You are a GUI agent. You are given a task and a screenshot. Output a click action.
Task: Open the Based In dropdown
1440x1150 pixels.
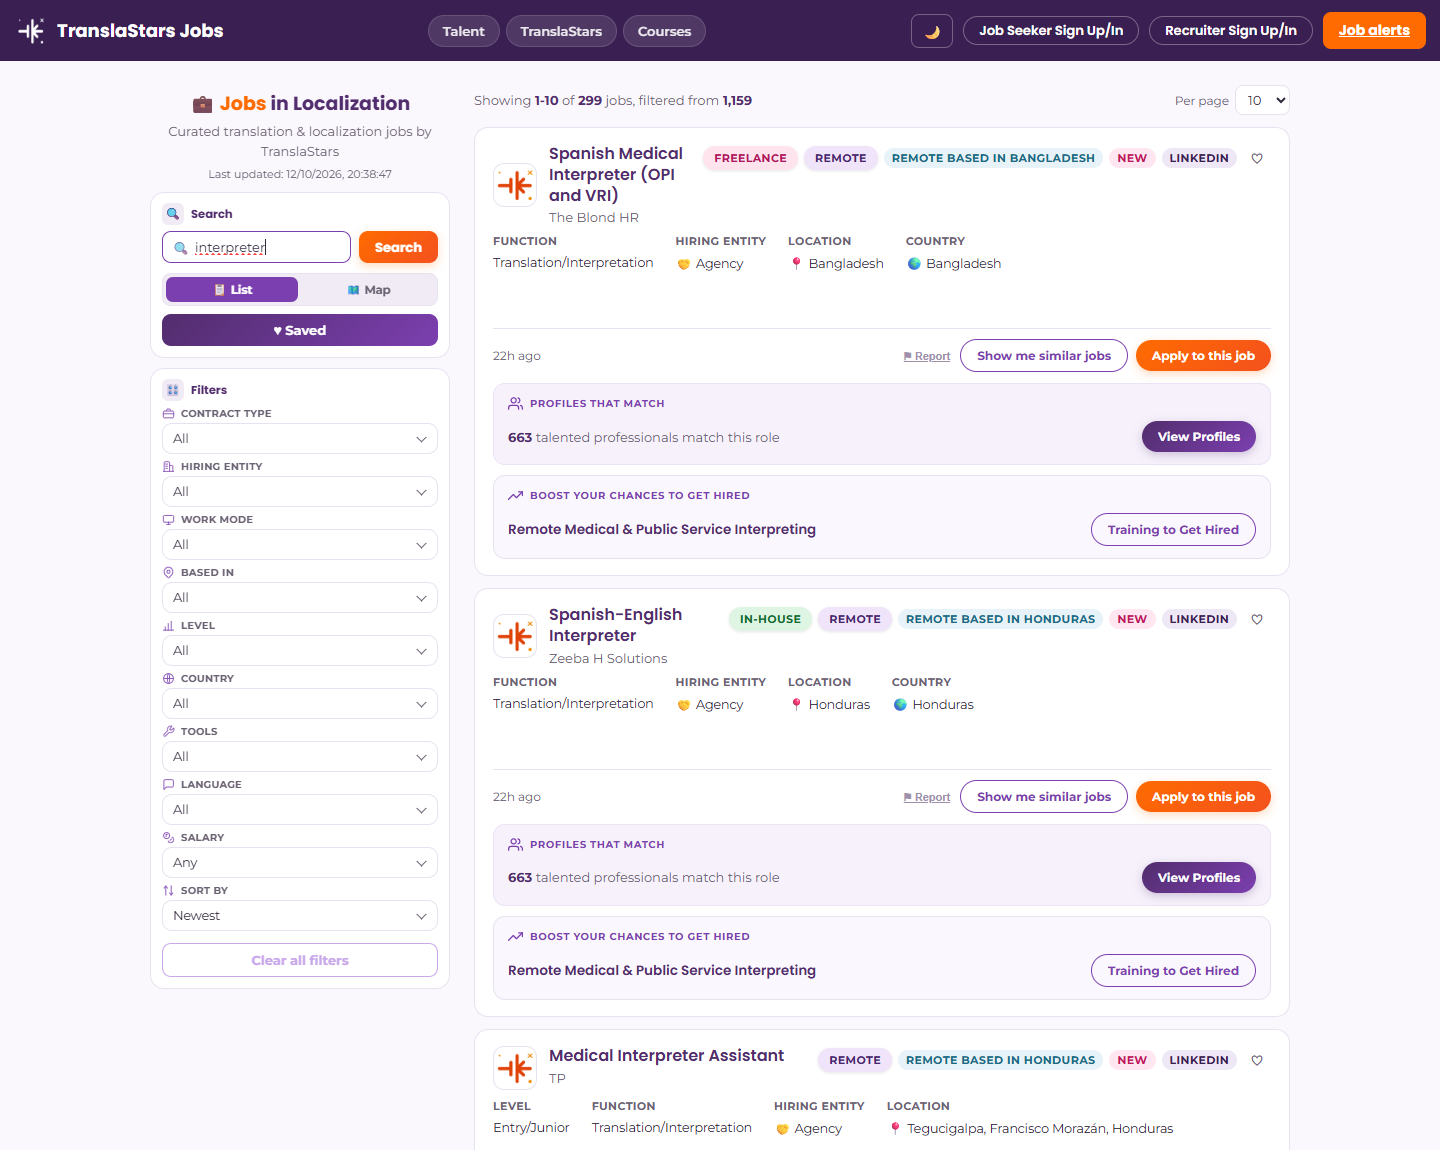[x=300, y=598]
